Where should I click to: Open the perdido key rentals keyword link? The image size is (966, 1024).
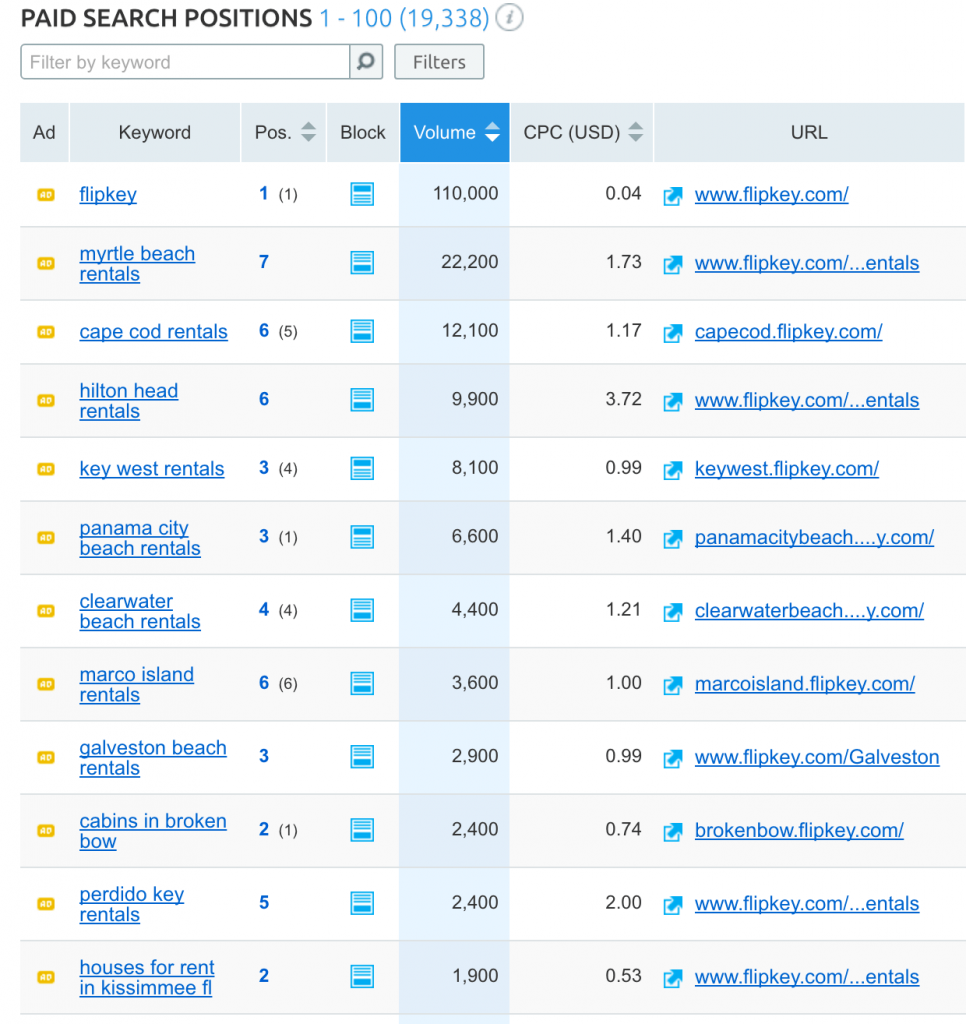coord(131,903)
